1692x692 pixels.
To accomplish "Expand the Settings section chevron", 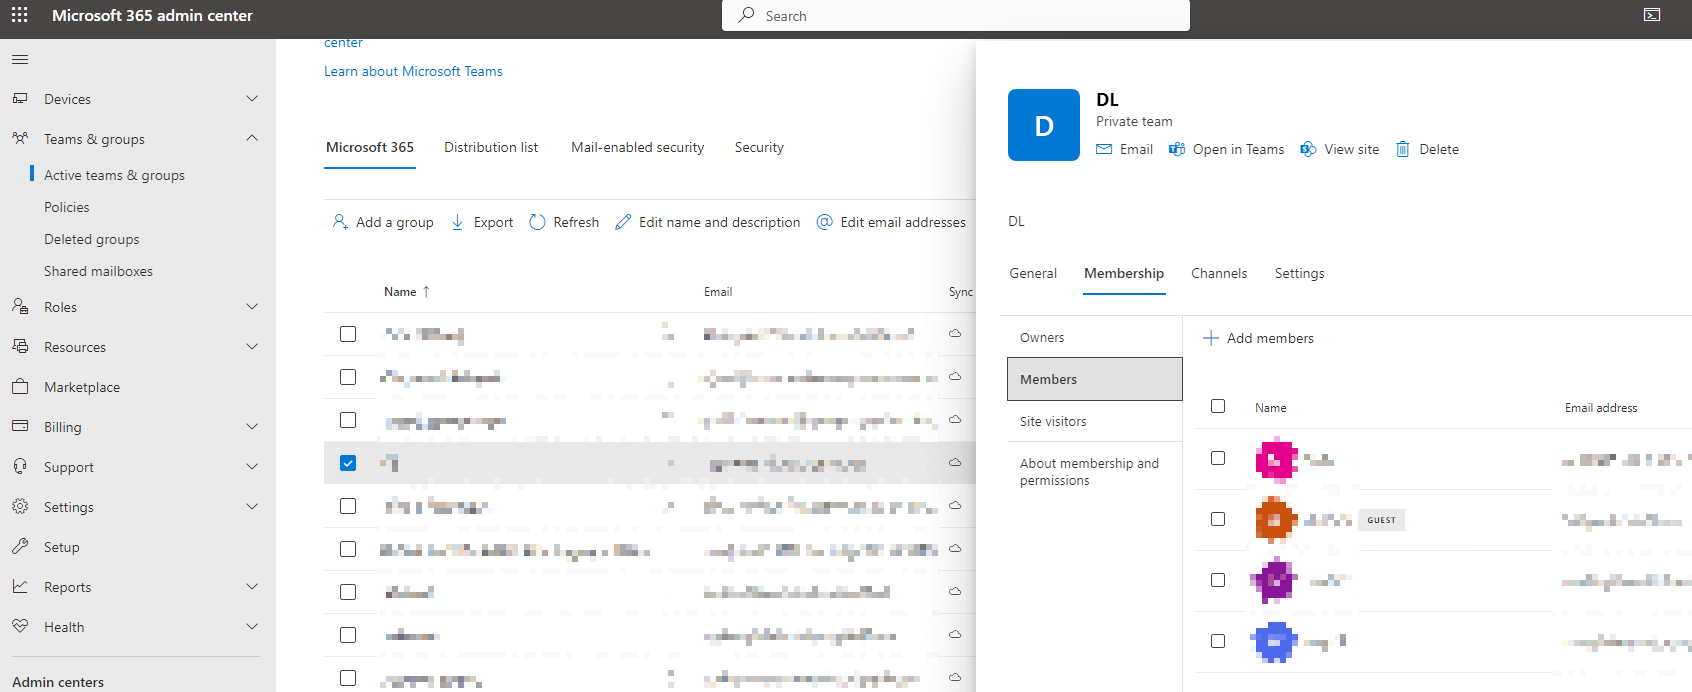I will click(252, 506).
